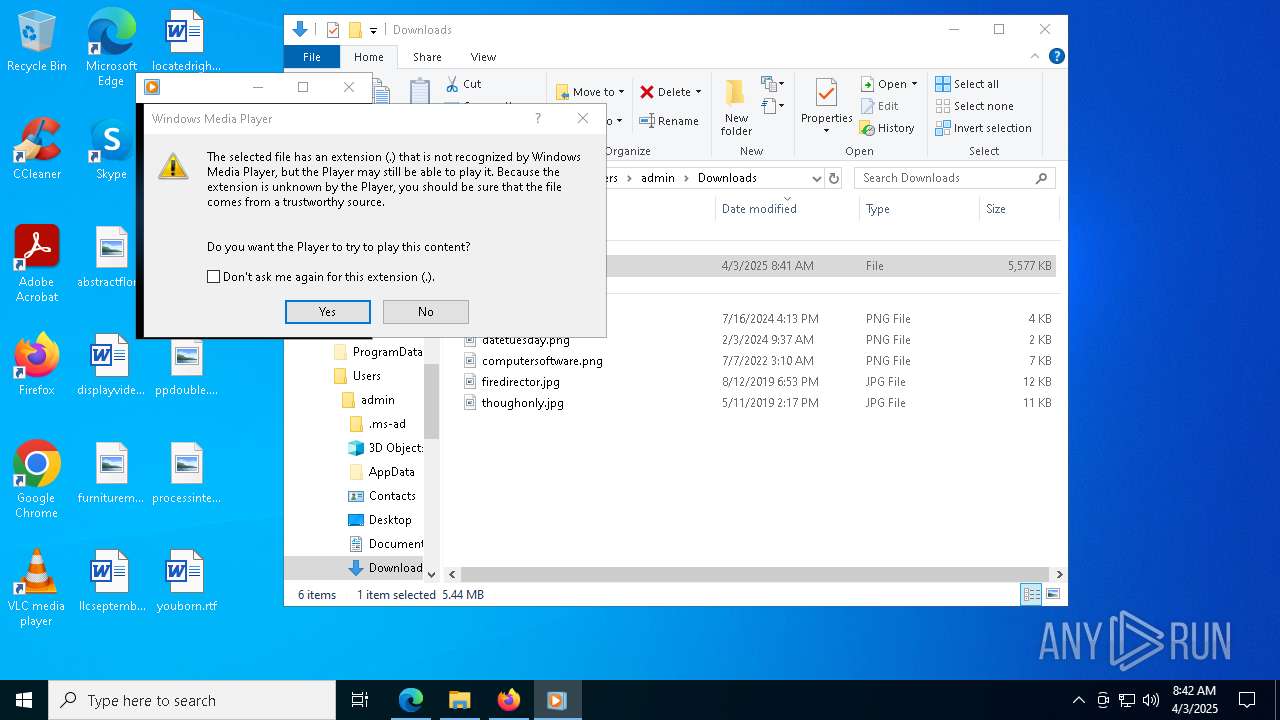
Task: Select the file computersoftware.png
Action: point(542,361)
